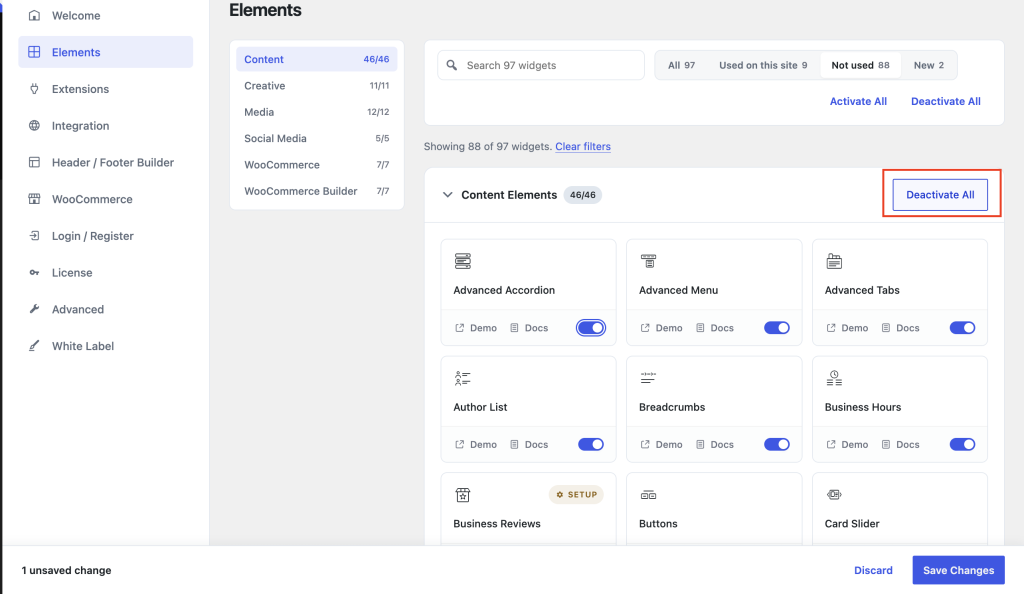Click Save Changes button
The image size is (1024, 594).
click(x=958, y=570)
